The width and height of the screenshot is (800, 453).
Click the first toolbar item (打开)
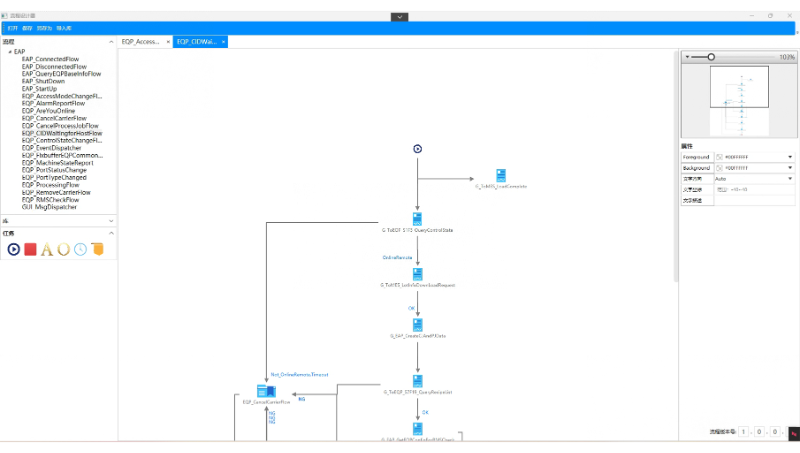pyautogui.click(x=13, y=28)
